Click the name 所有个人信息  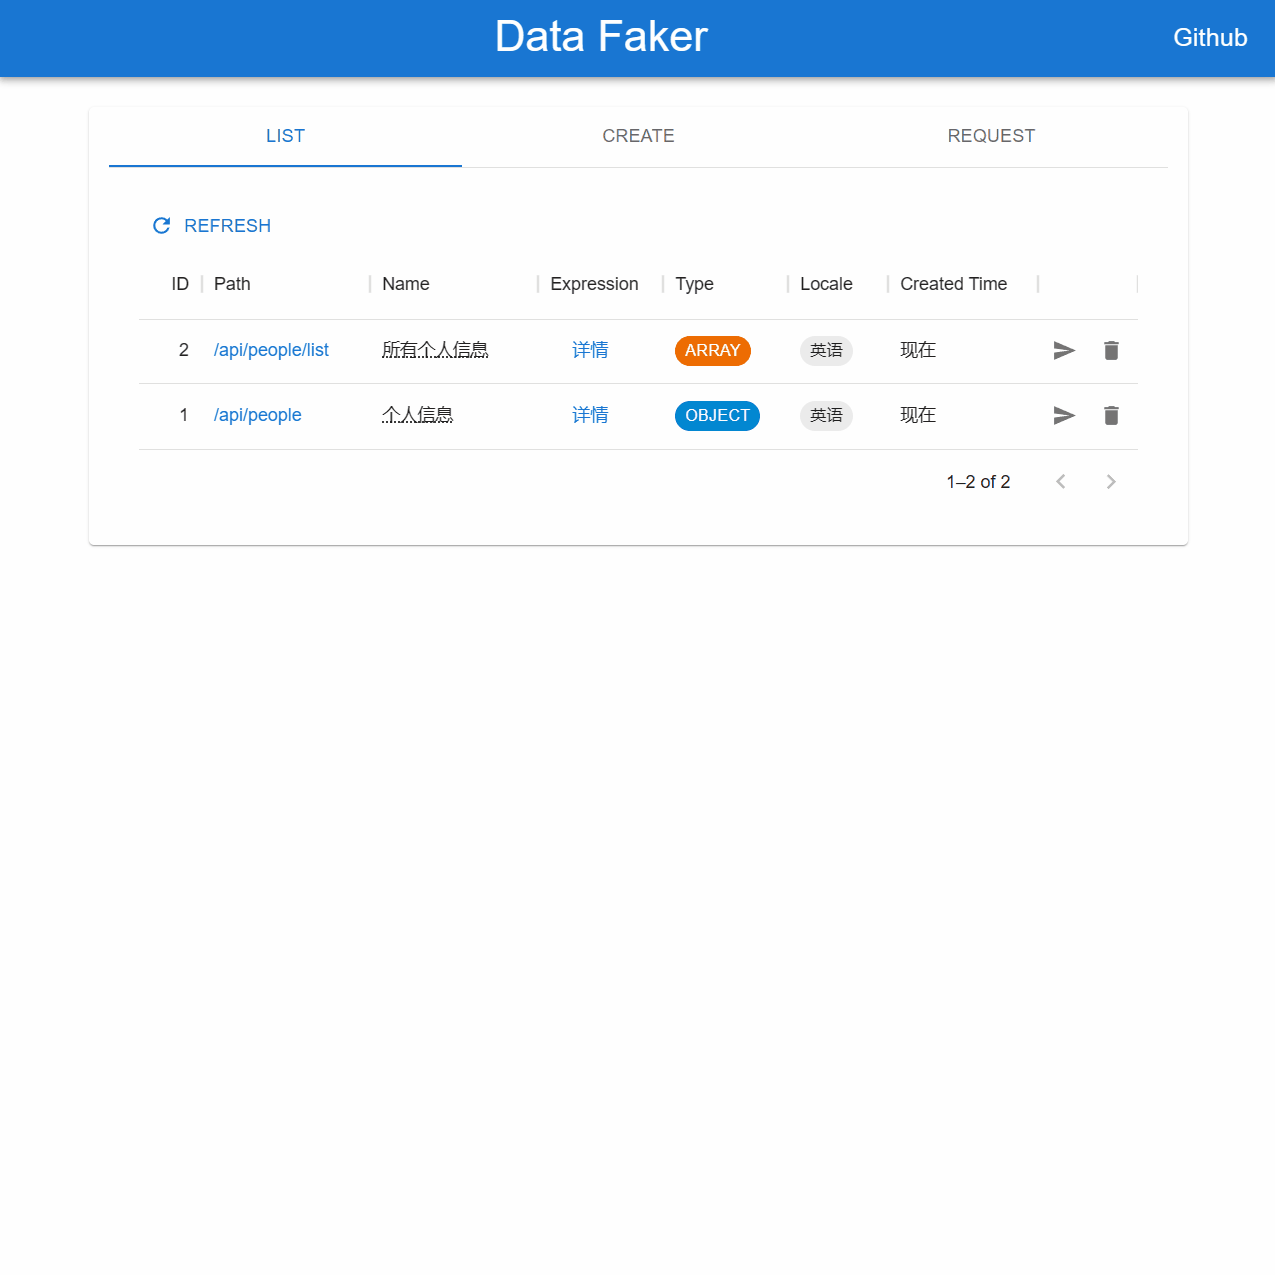[x=435, y=350]
